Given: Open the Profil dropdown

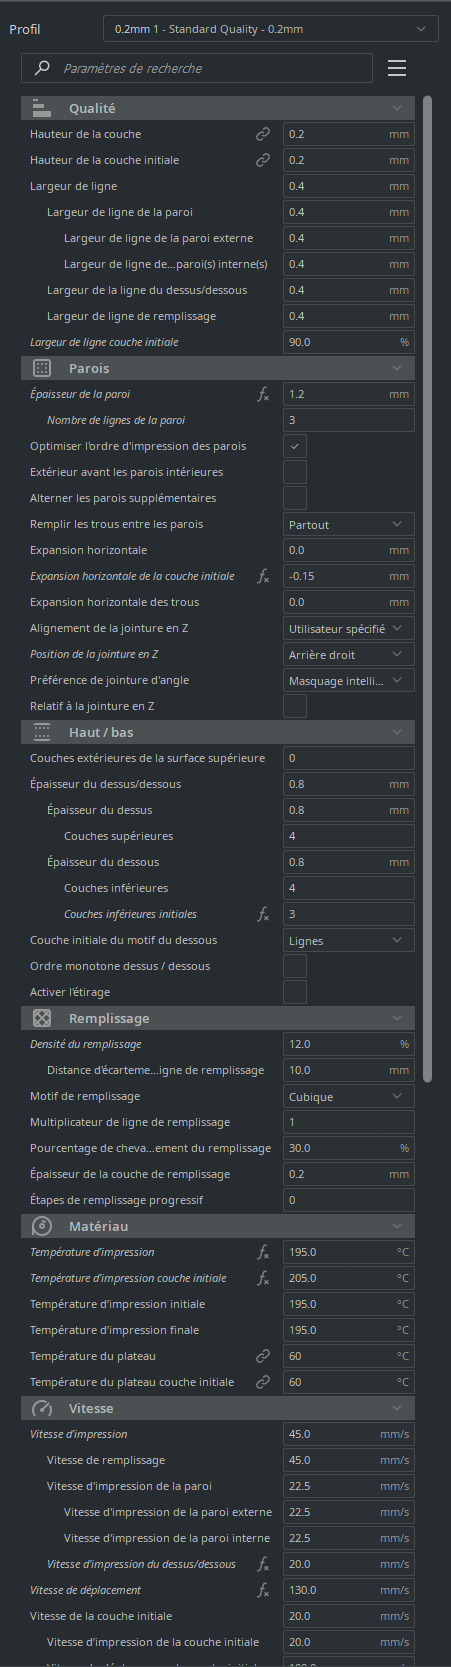Looking at the screenshot, I should click(270, 29).
